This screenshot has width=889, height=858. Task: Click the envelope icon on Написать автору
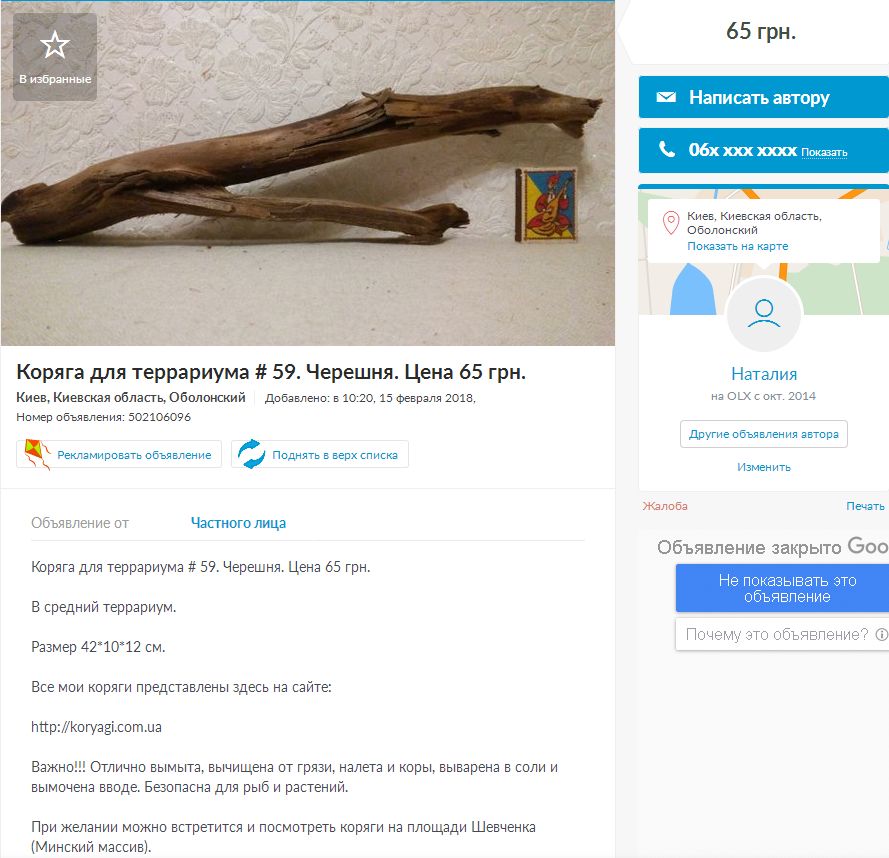point(666,97)
